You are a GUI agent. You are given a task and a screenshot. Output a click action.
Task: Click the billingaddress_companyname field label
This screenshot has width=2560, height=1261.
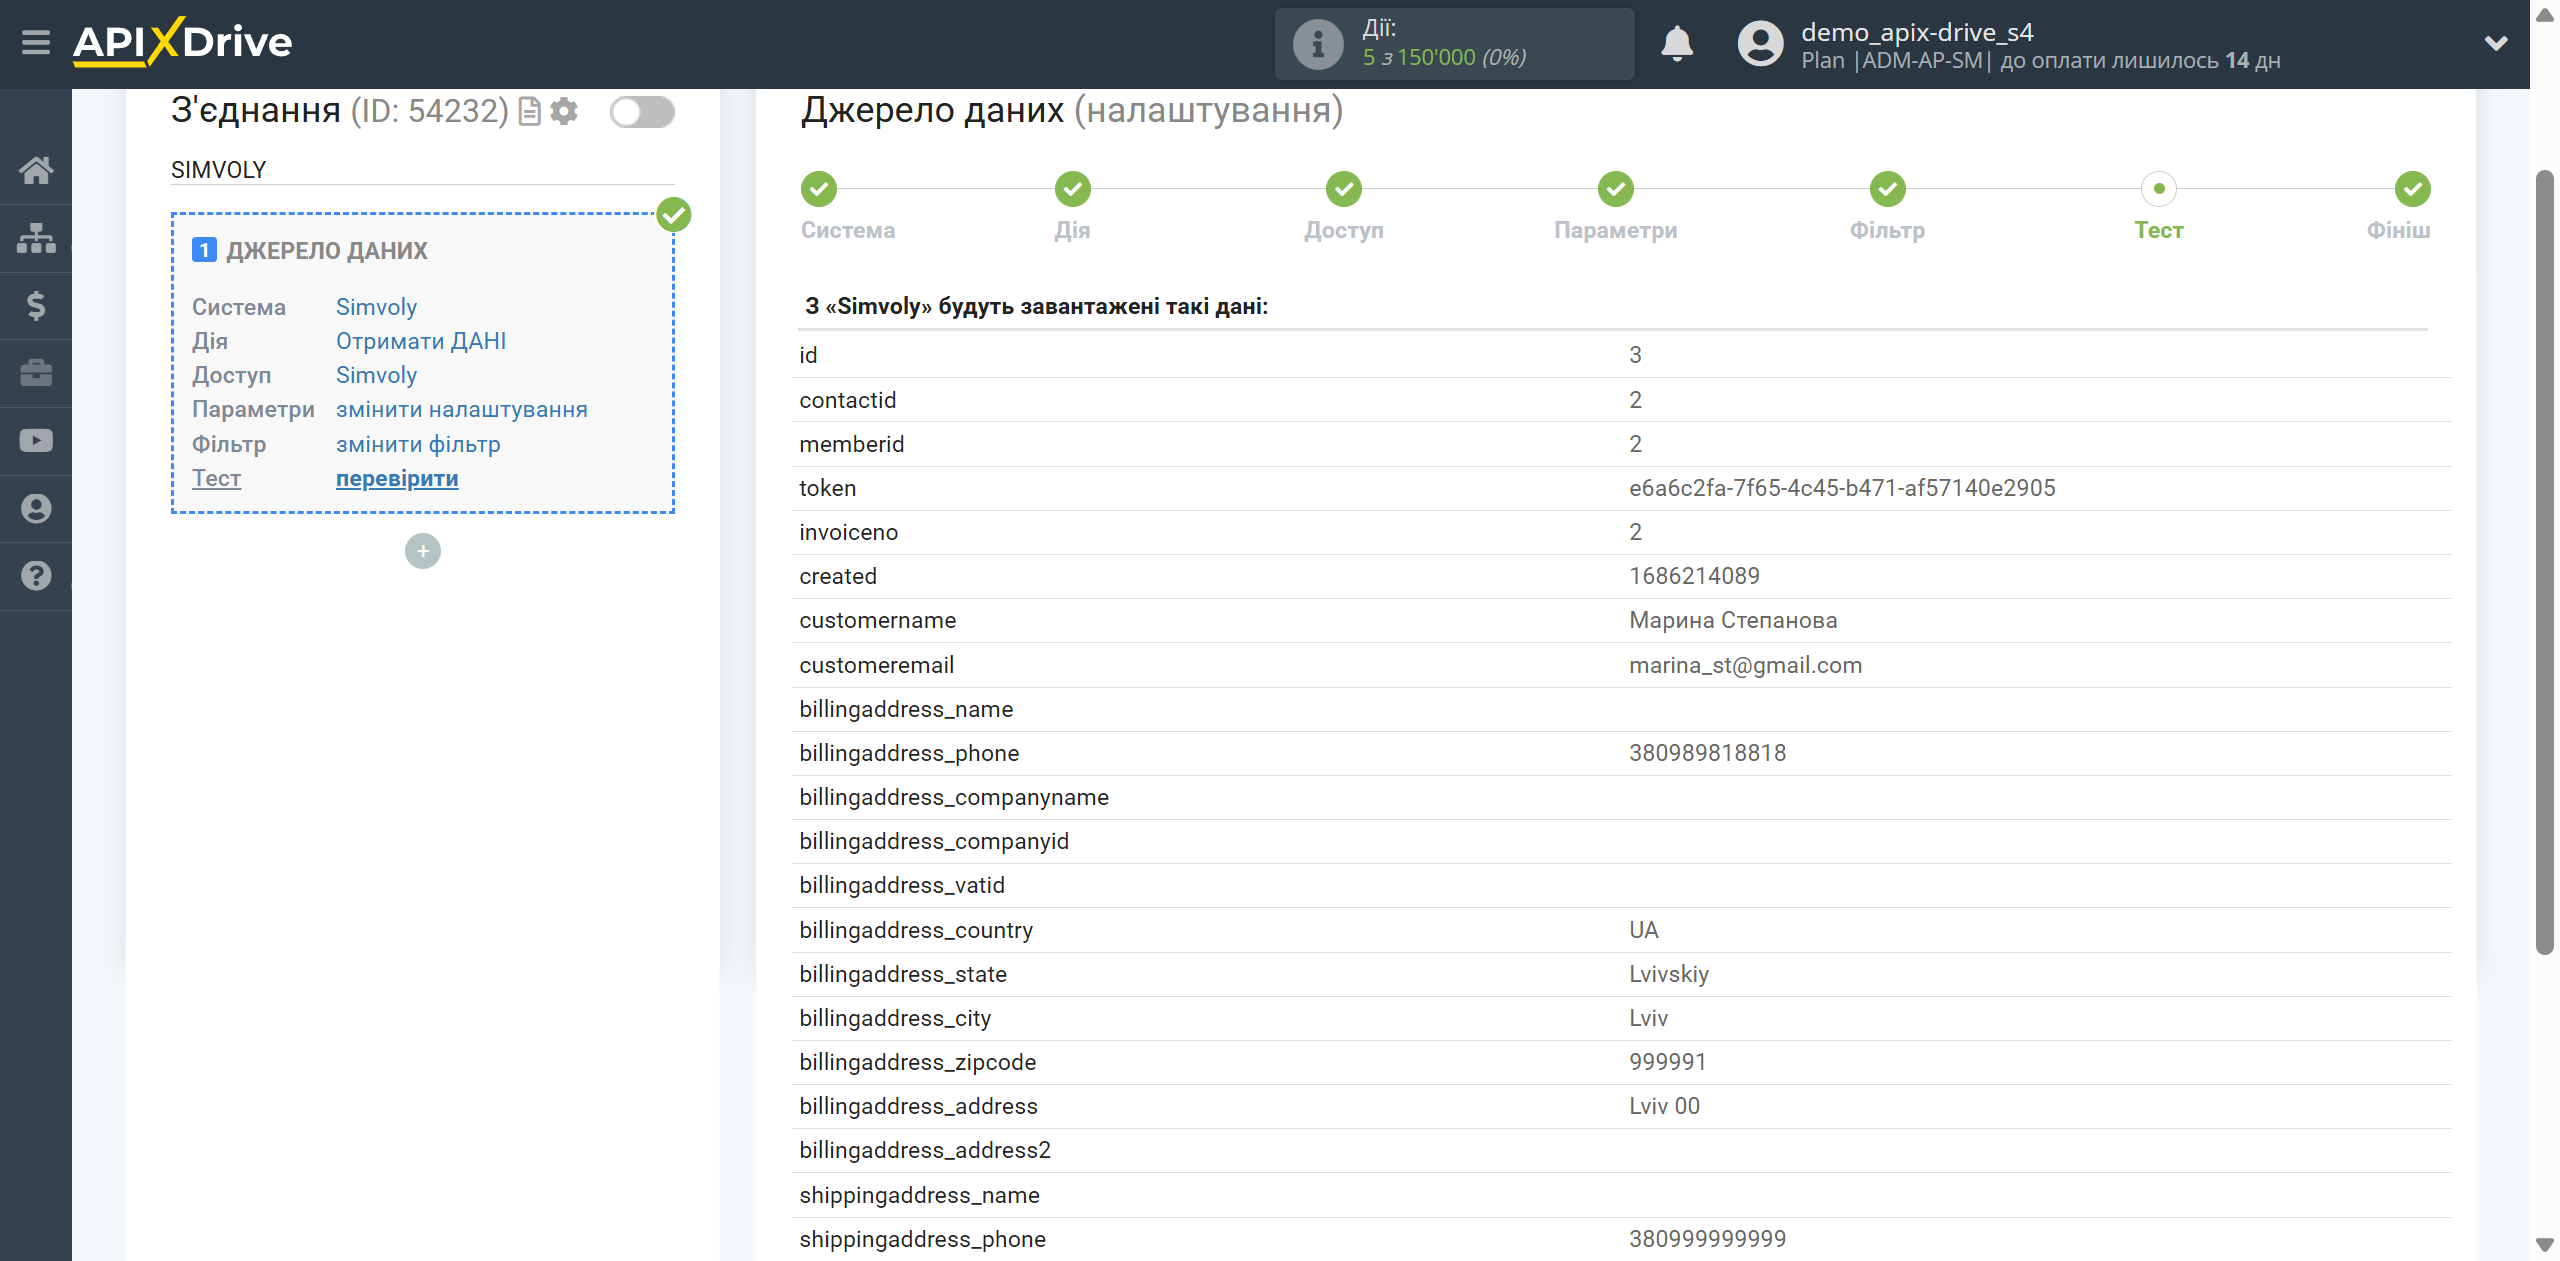953,797
